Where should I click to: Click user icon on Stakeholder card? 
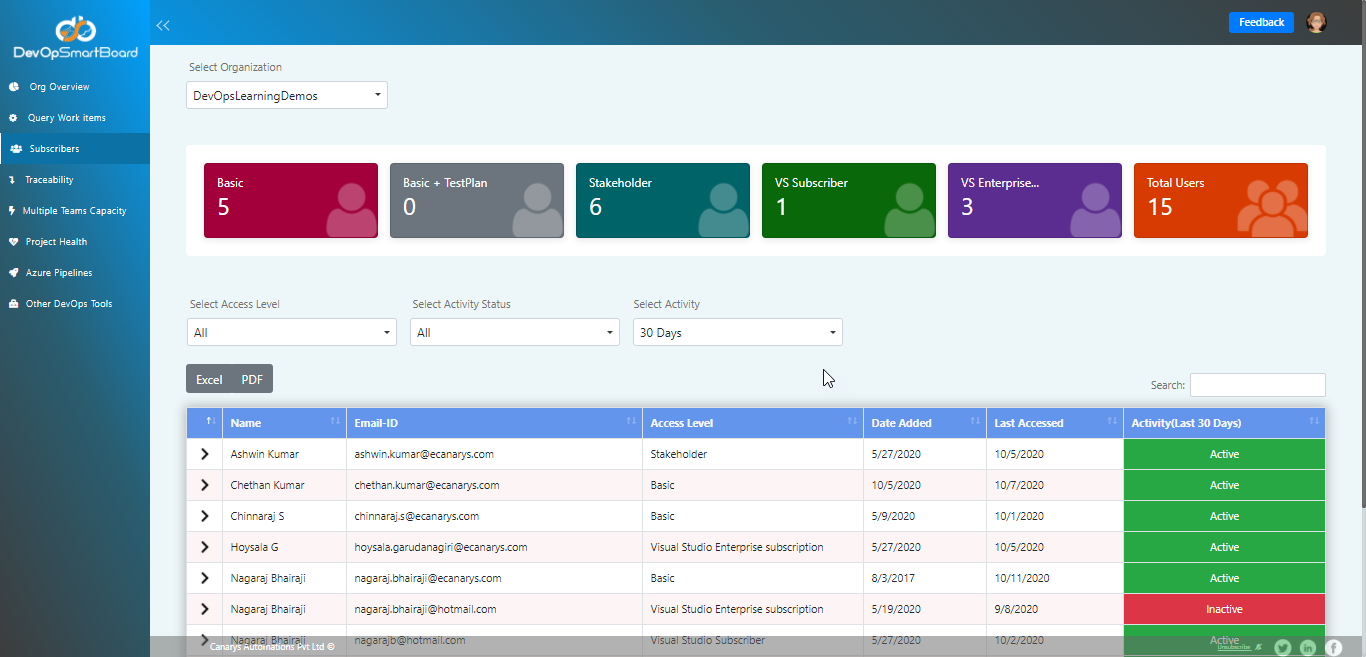coord(723,210)
